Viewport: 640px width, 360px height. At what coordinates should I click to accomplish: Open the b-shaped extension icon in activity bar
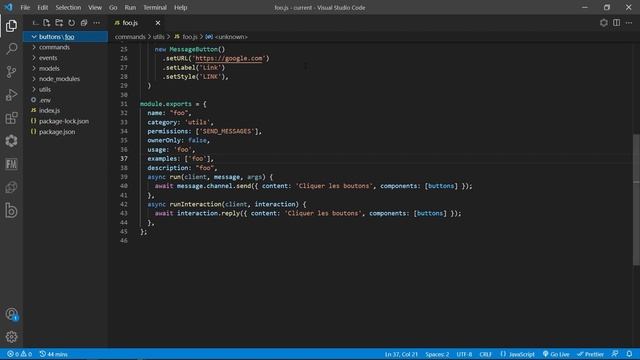(x=11, y=211)
